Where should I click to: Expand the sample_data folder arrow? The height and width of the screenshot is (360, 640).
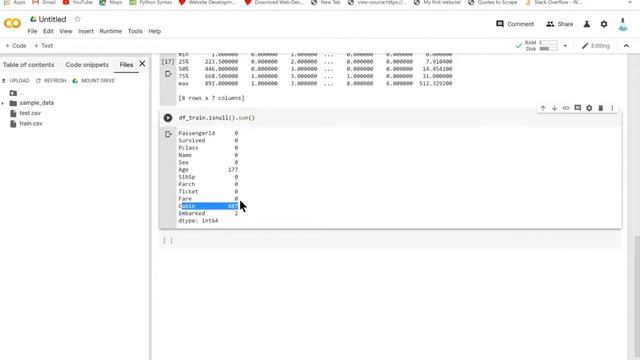[x=3, y=103]
